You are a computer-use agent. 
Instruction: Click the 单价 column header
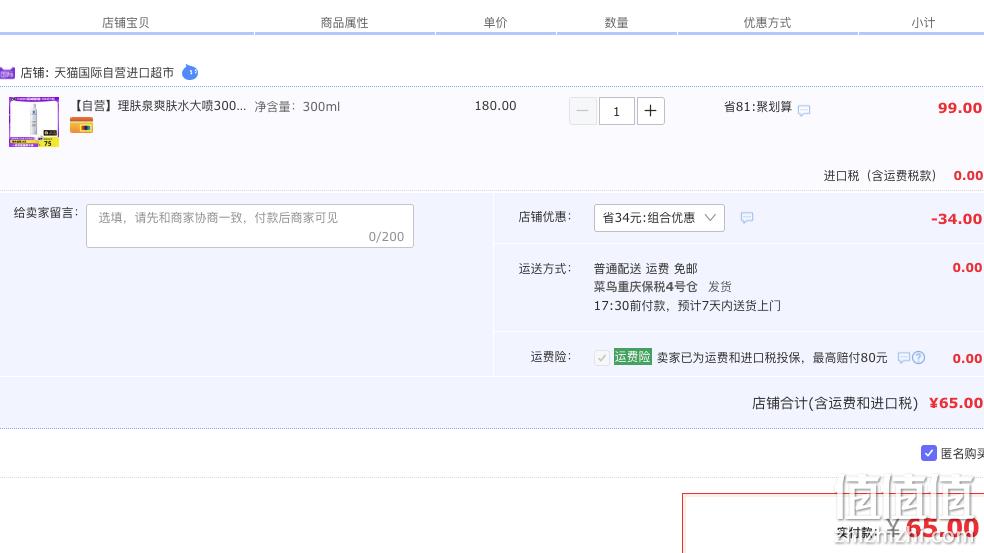(x=495, y=23)
